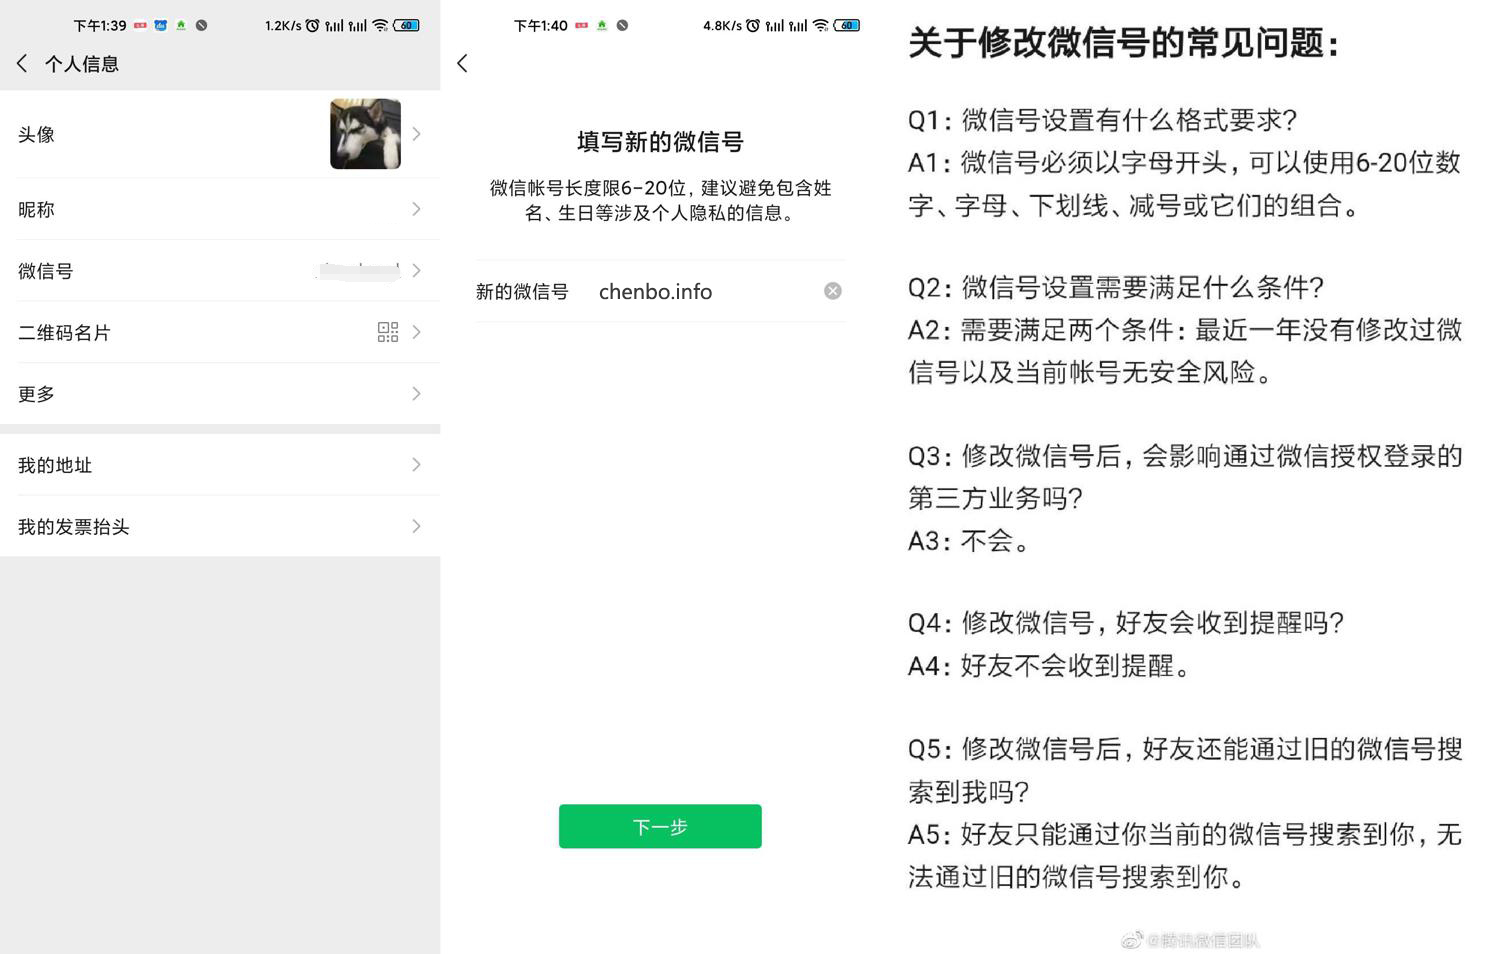Tap the husky profile avatar thumbnail
The height and width of the screenshot is (954, 1500).
tap(365, 134)
